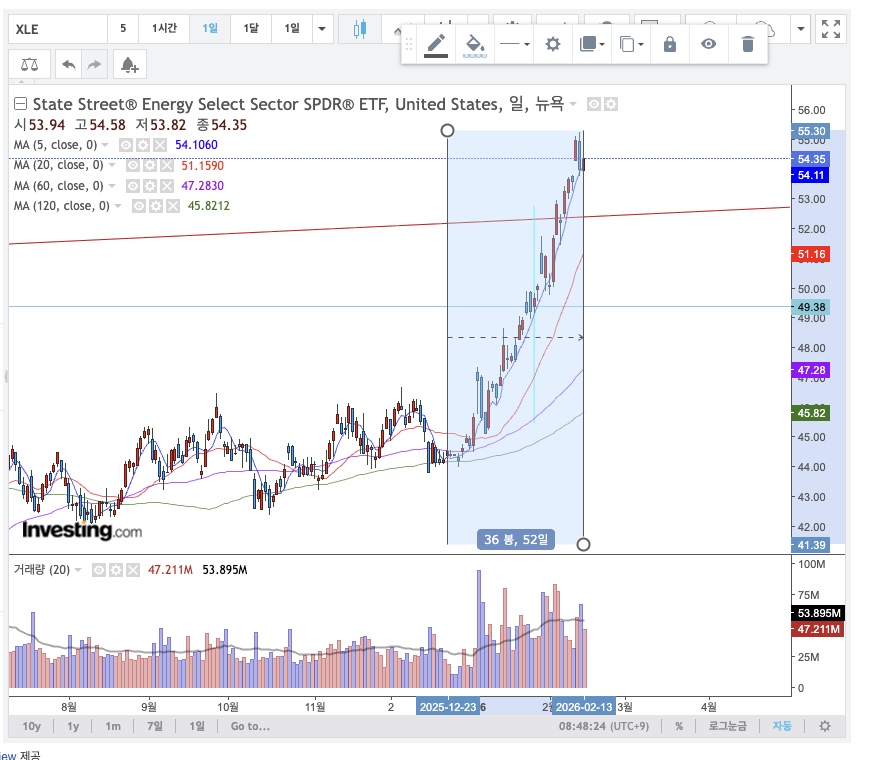Viewport: 872px width, 760px height.
Task: Toggle percent scale with % button
Action: [679, 726]
